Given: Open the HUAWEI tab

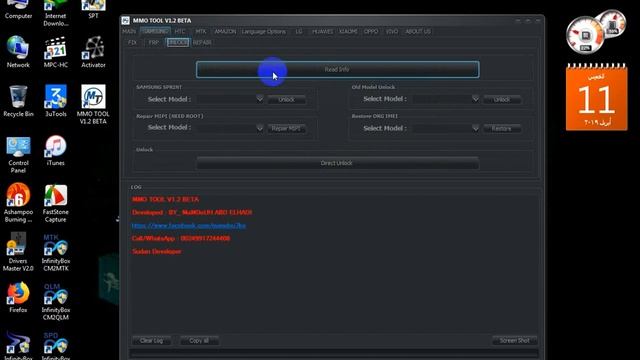Looking at the screenshot, I should click(322, 31).
